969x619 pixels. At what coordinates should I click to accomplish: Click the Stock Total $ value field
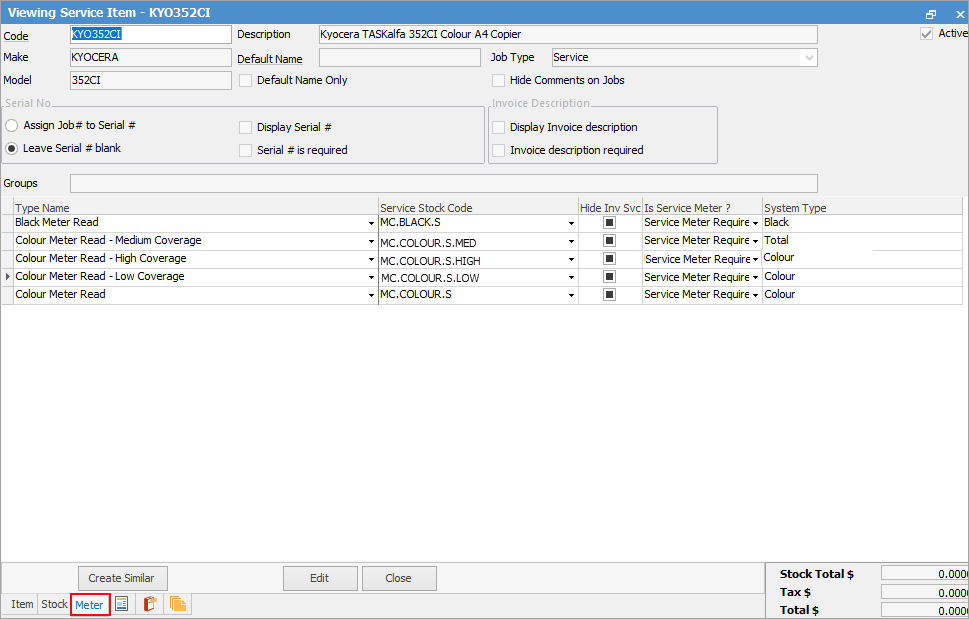click(x=925, y=574)
